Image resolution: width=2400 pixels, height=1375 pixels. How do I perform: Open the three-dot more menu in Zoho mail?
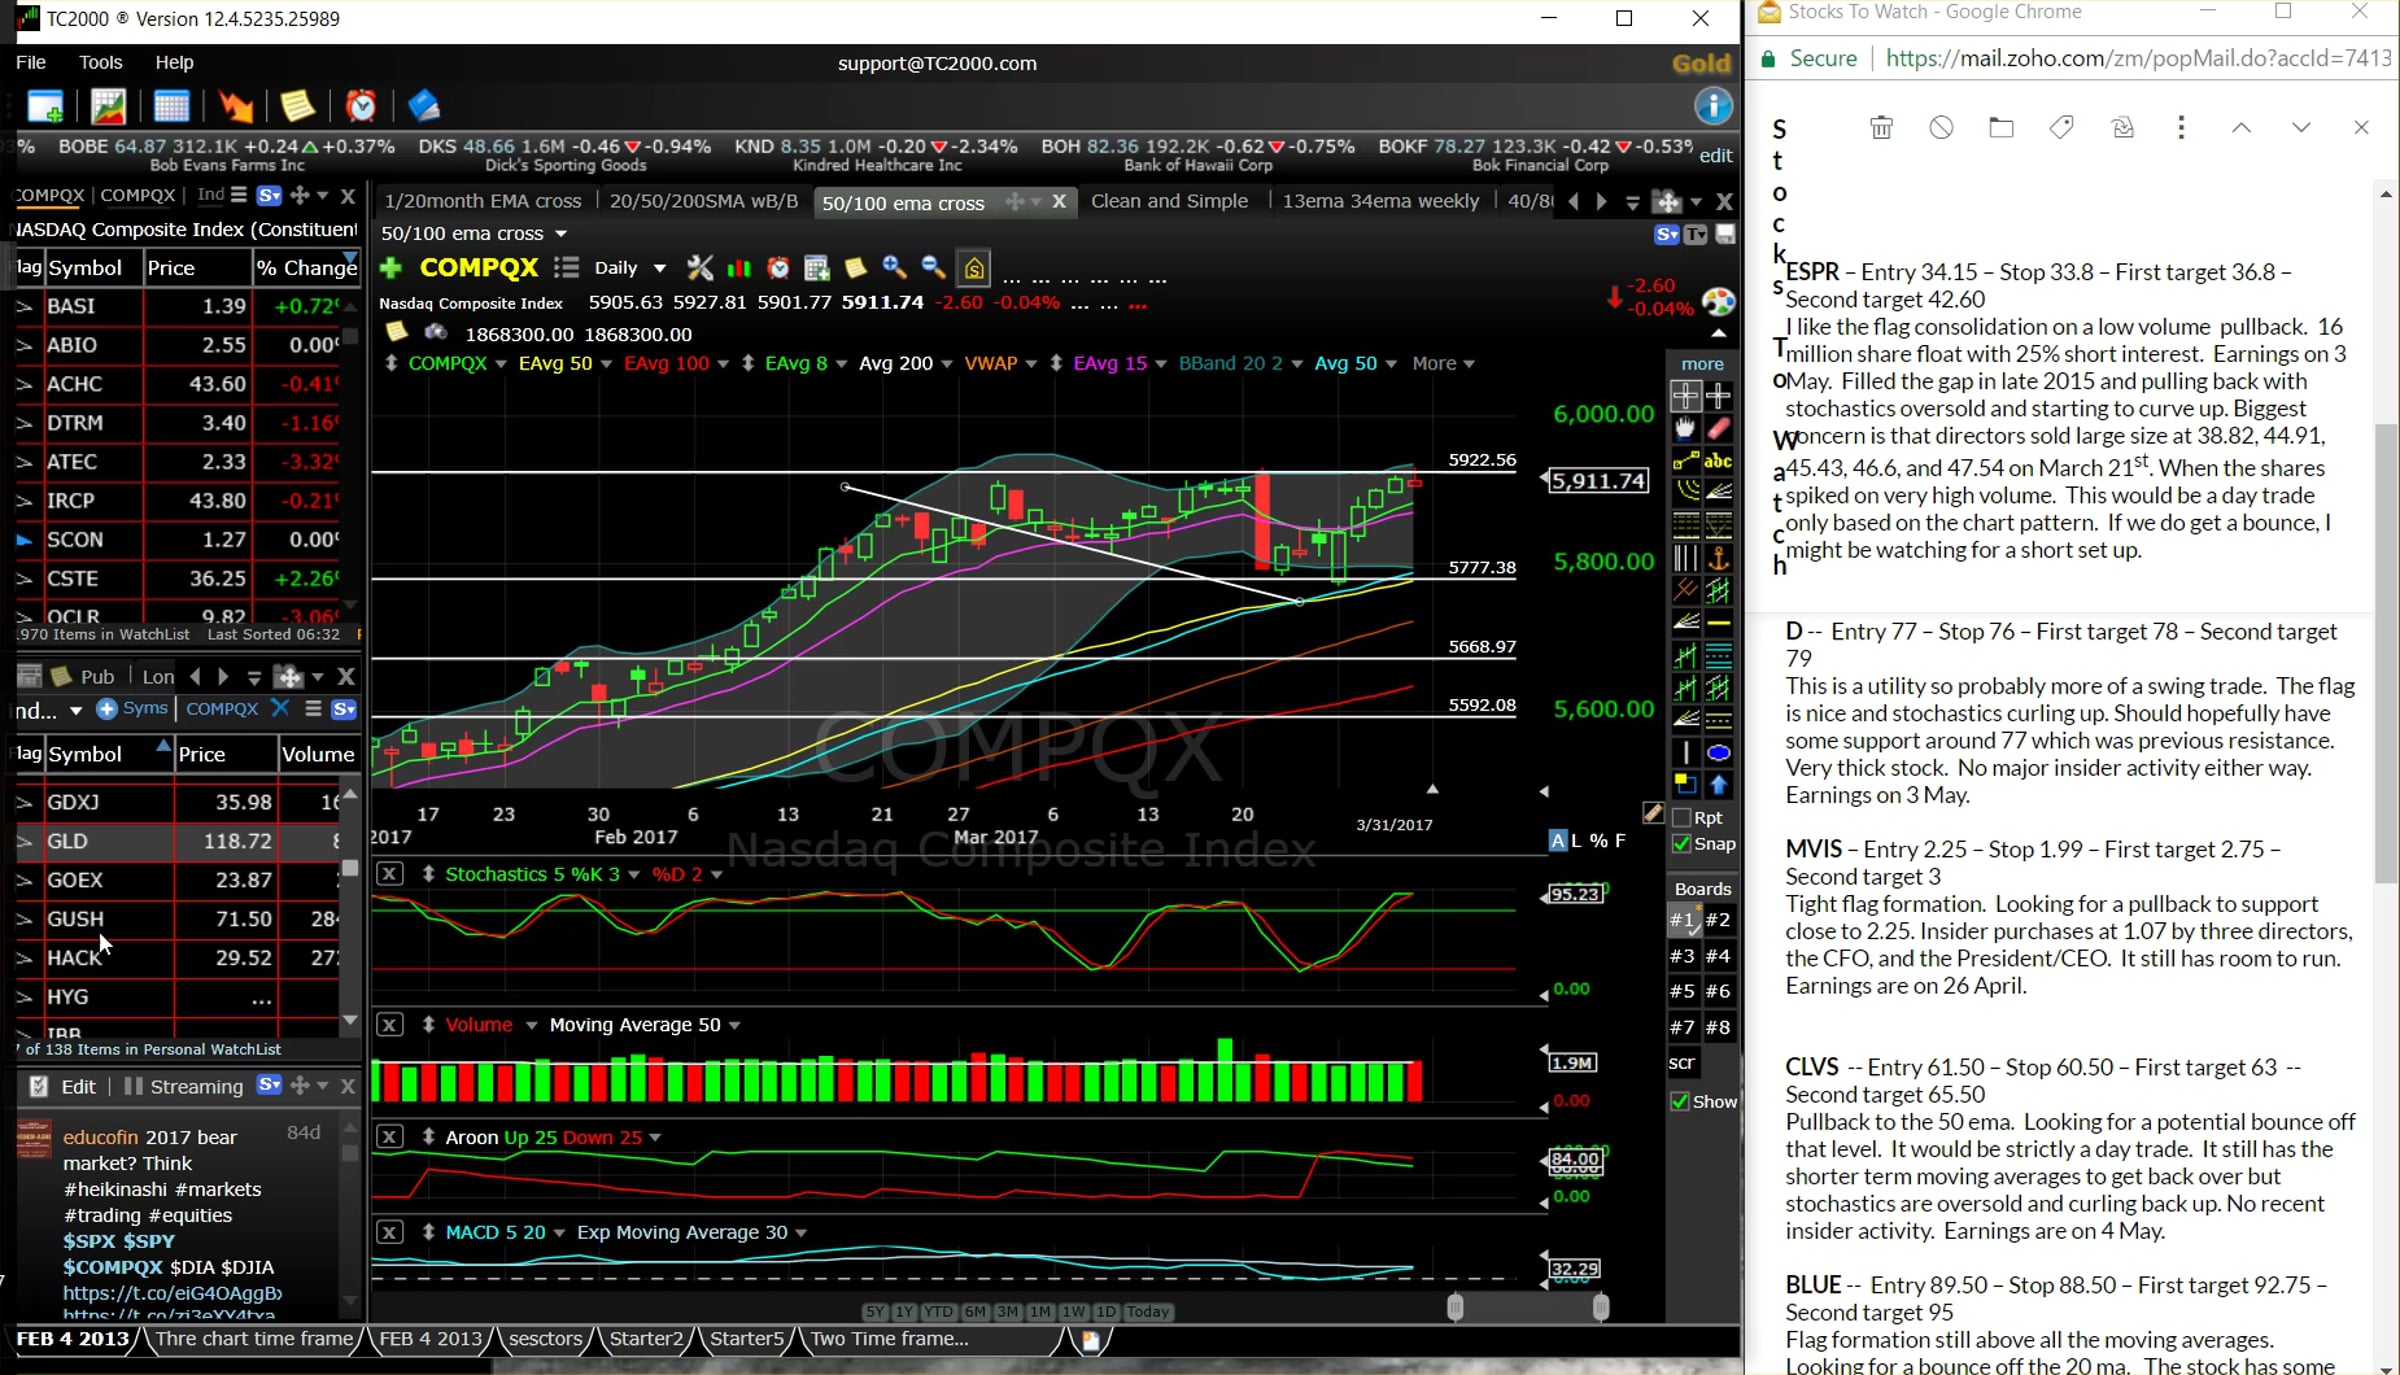pyautogui.click(x=2181, y=127)
